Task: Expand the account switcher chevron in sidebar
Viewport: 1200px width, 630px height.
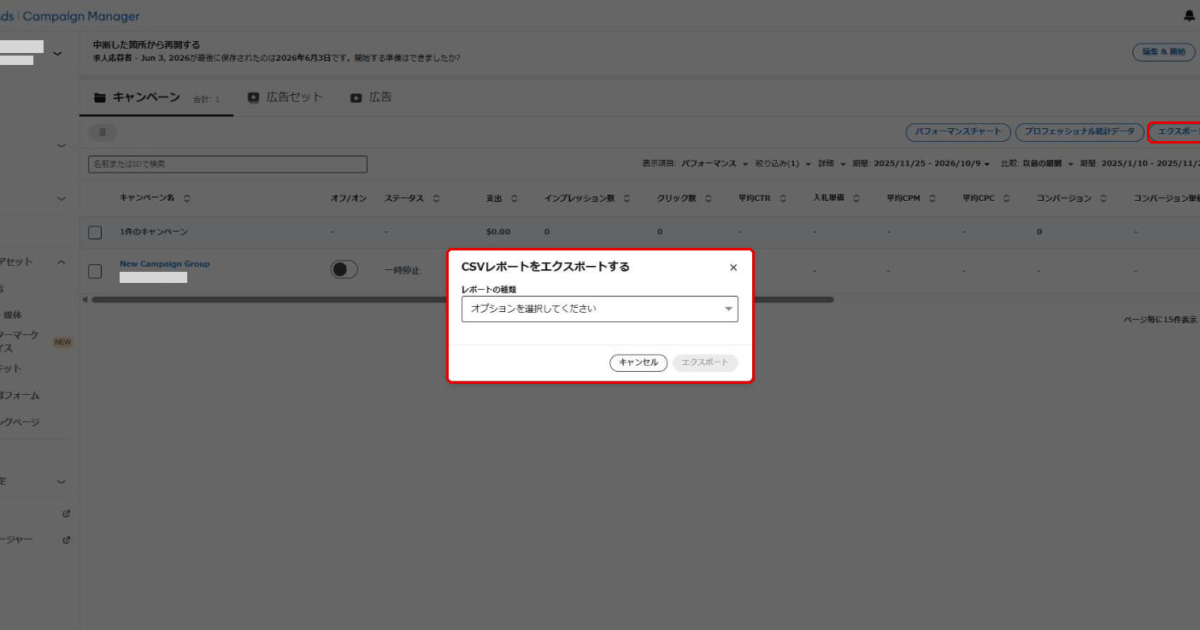Action: (57, 53)
